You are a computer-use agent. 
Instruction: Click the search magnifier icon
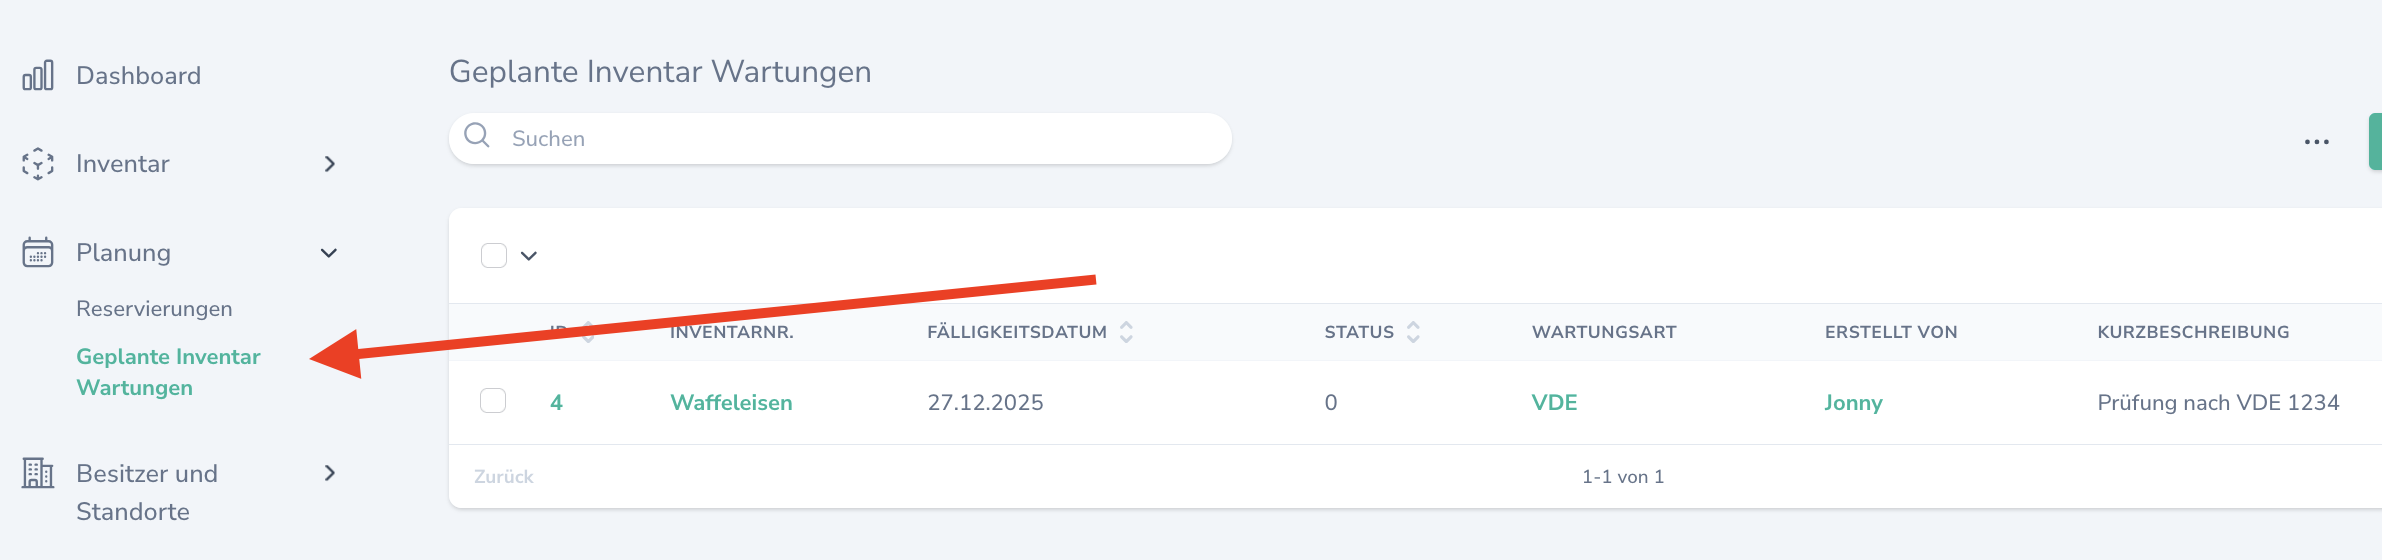click(477, 136)
